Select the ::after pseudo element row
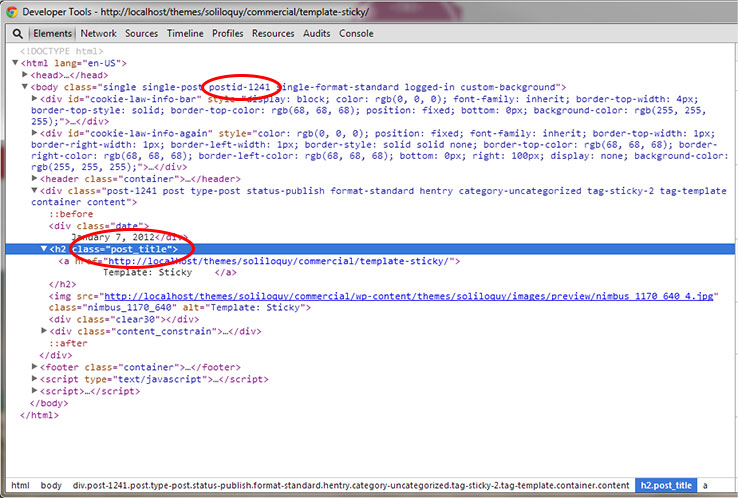The height and width of the screenshot is (498, 738). click(68, 343)
